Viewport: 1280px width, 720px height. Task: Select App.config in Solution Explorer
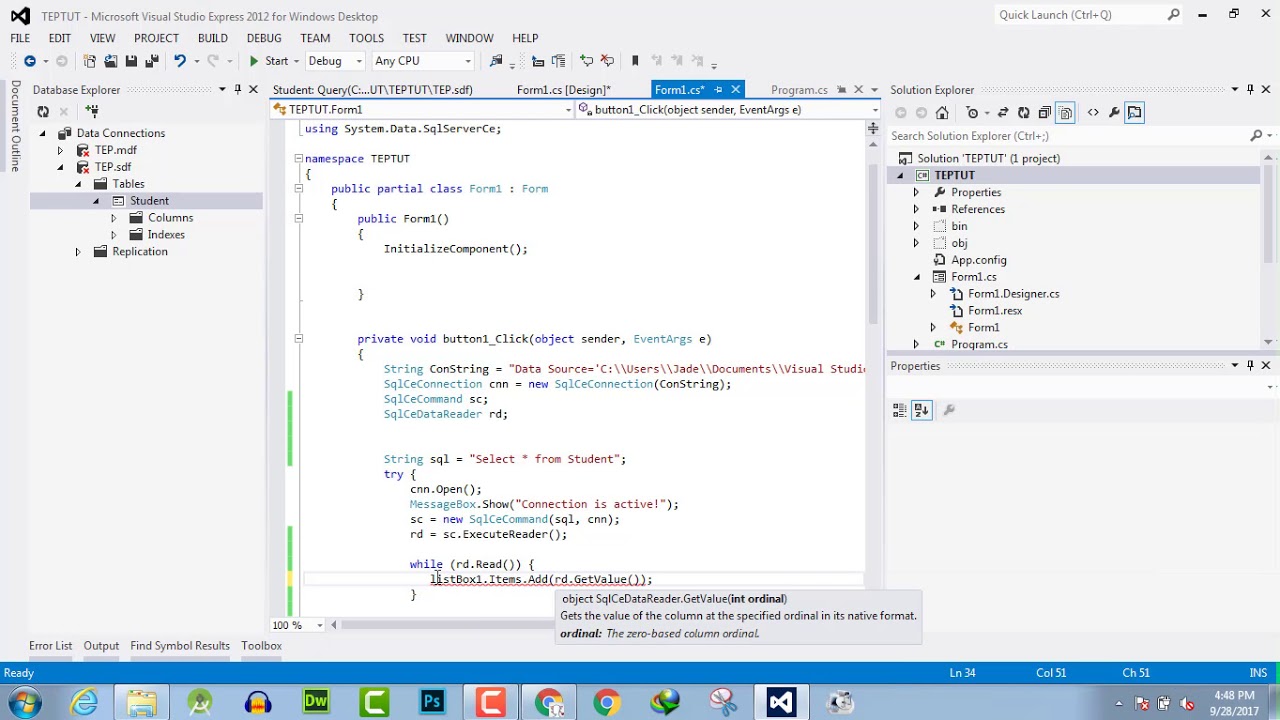(x=979, y=260)
